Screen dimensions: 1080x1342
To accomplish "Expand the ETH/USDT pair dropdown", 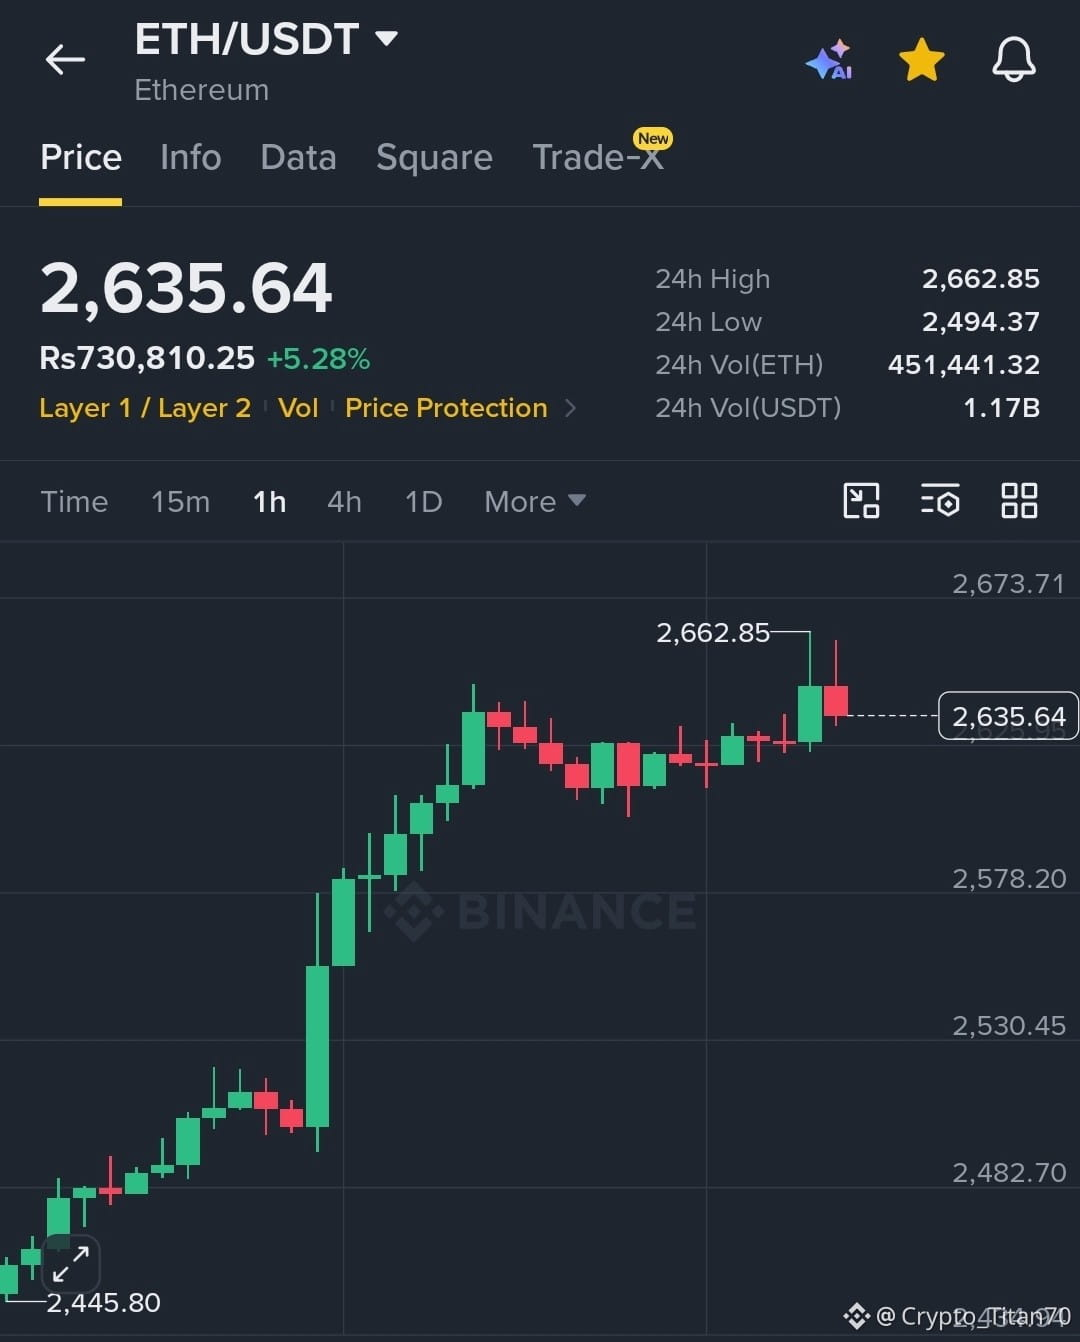I will pyautogui.click(x=386, y=39).
